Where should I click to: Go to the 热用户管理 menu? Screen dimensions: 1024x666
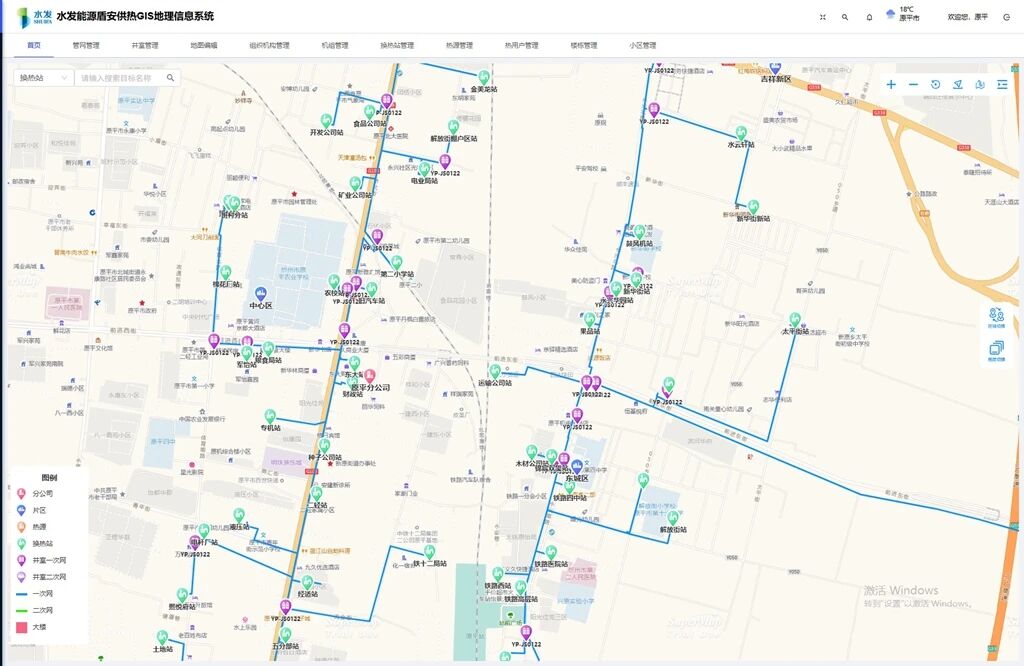tap(521, 45)
